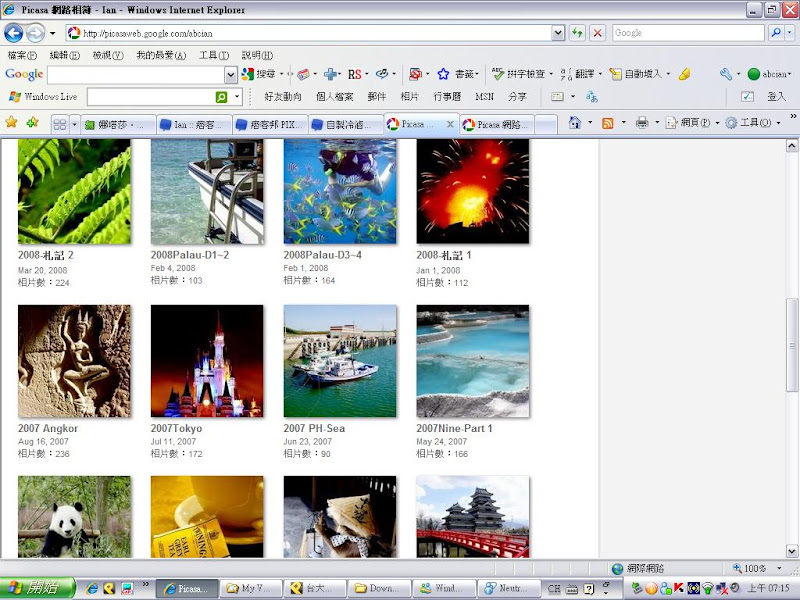The image size is (800, 600).
Task: Click the RSS feeds icon
Action: coord(607,123)
